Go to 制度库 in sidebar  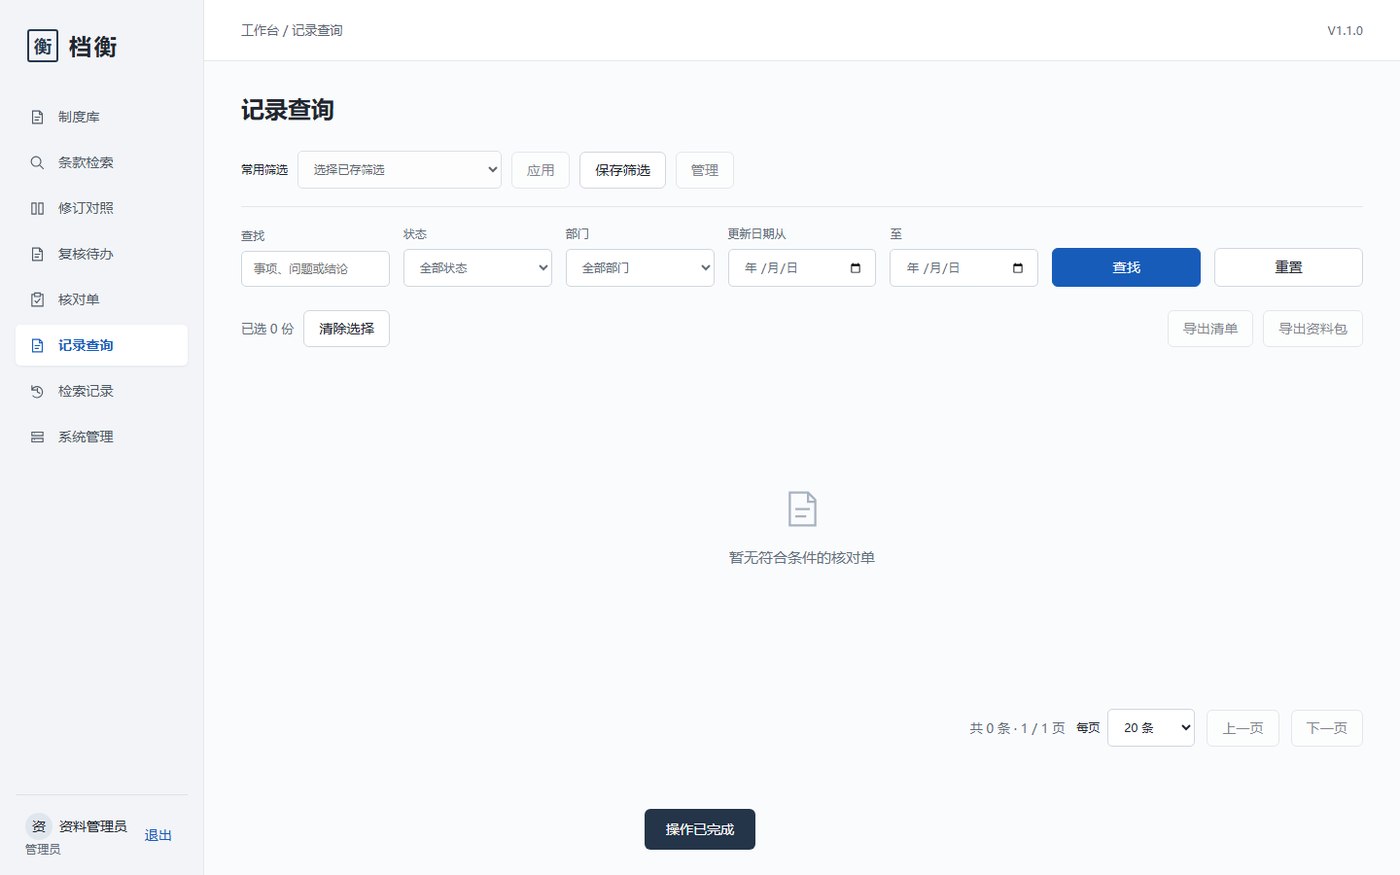point(101,117)
